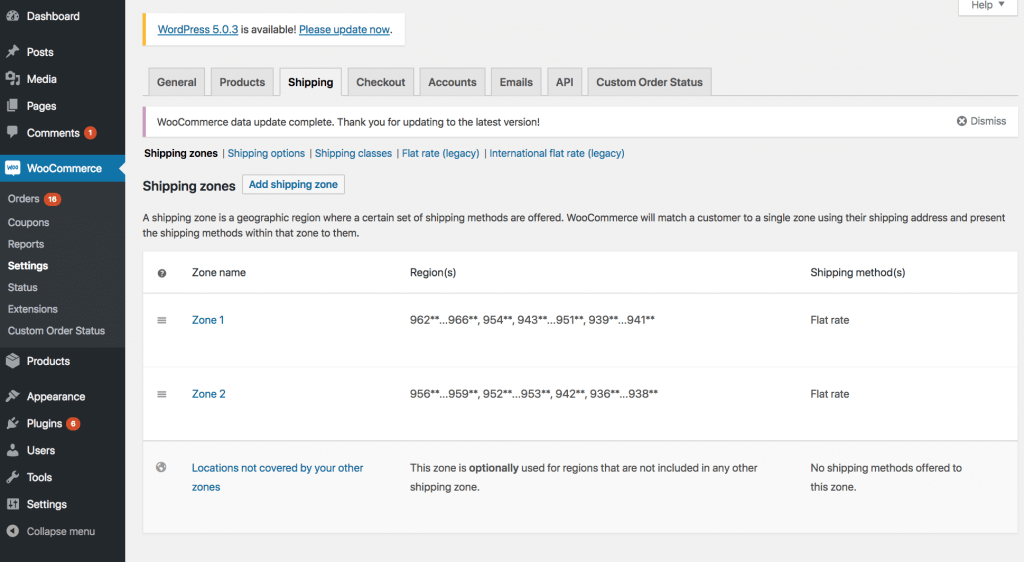Click the Dashboard icon in sidebar
This screenshot has width=1024, height=562.
pos(12,16)
